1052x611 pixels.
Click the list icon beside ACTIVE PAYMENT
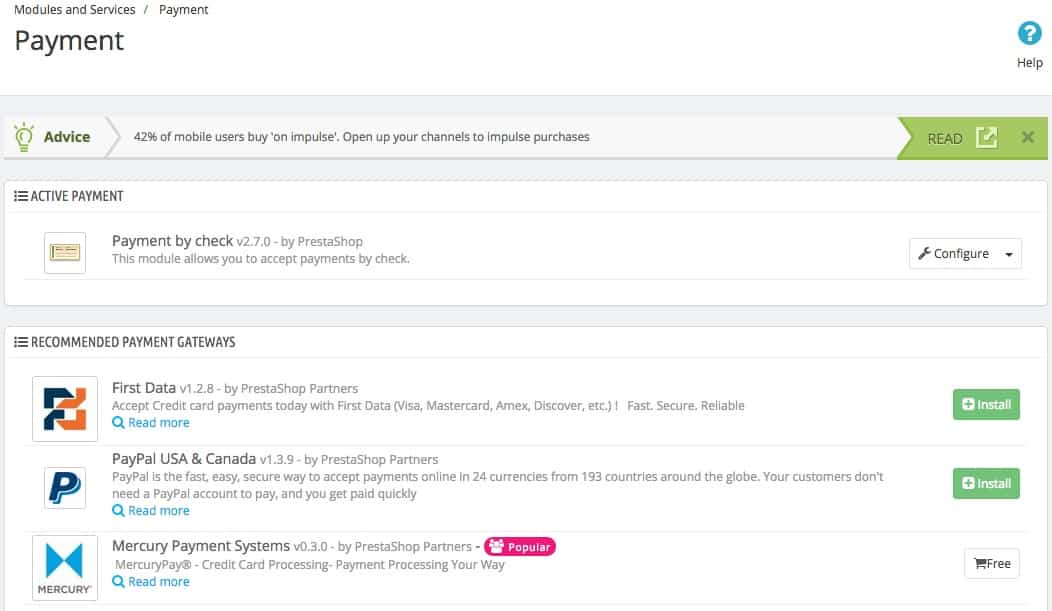(21, 195)
